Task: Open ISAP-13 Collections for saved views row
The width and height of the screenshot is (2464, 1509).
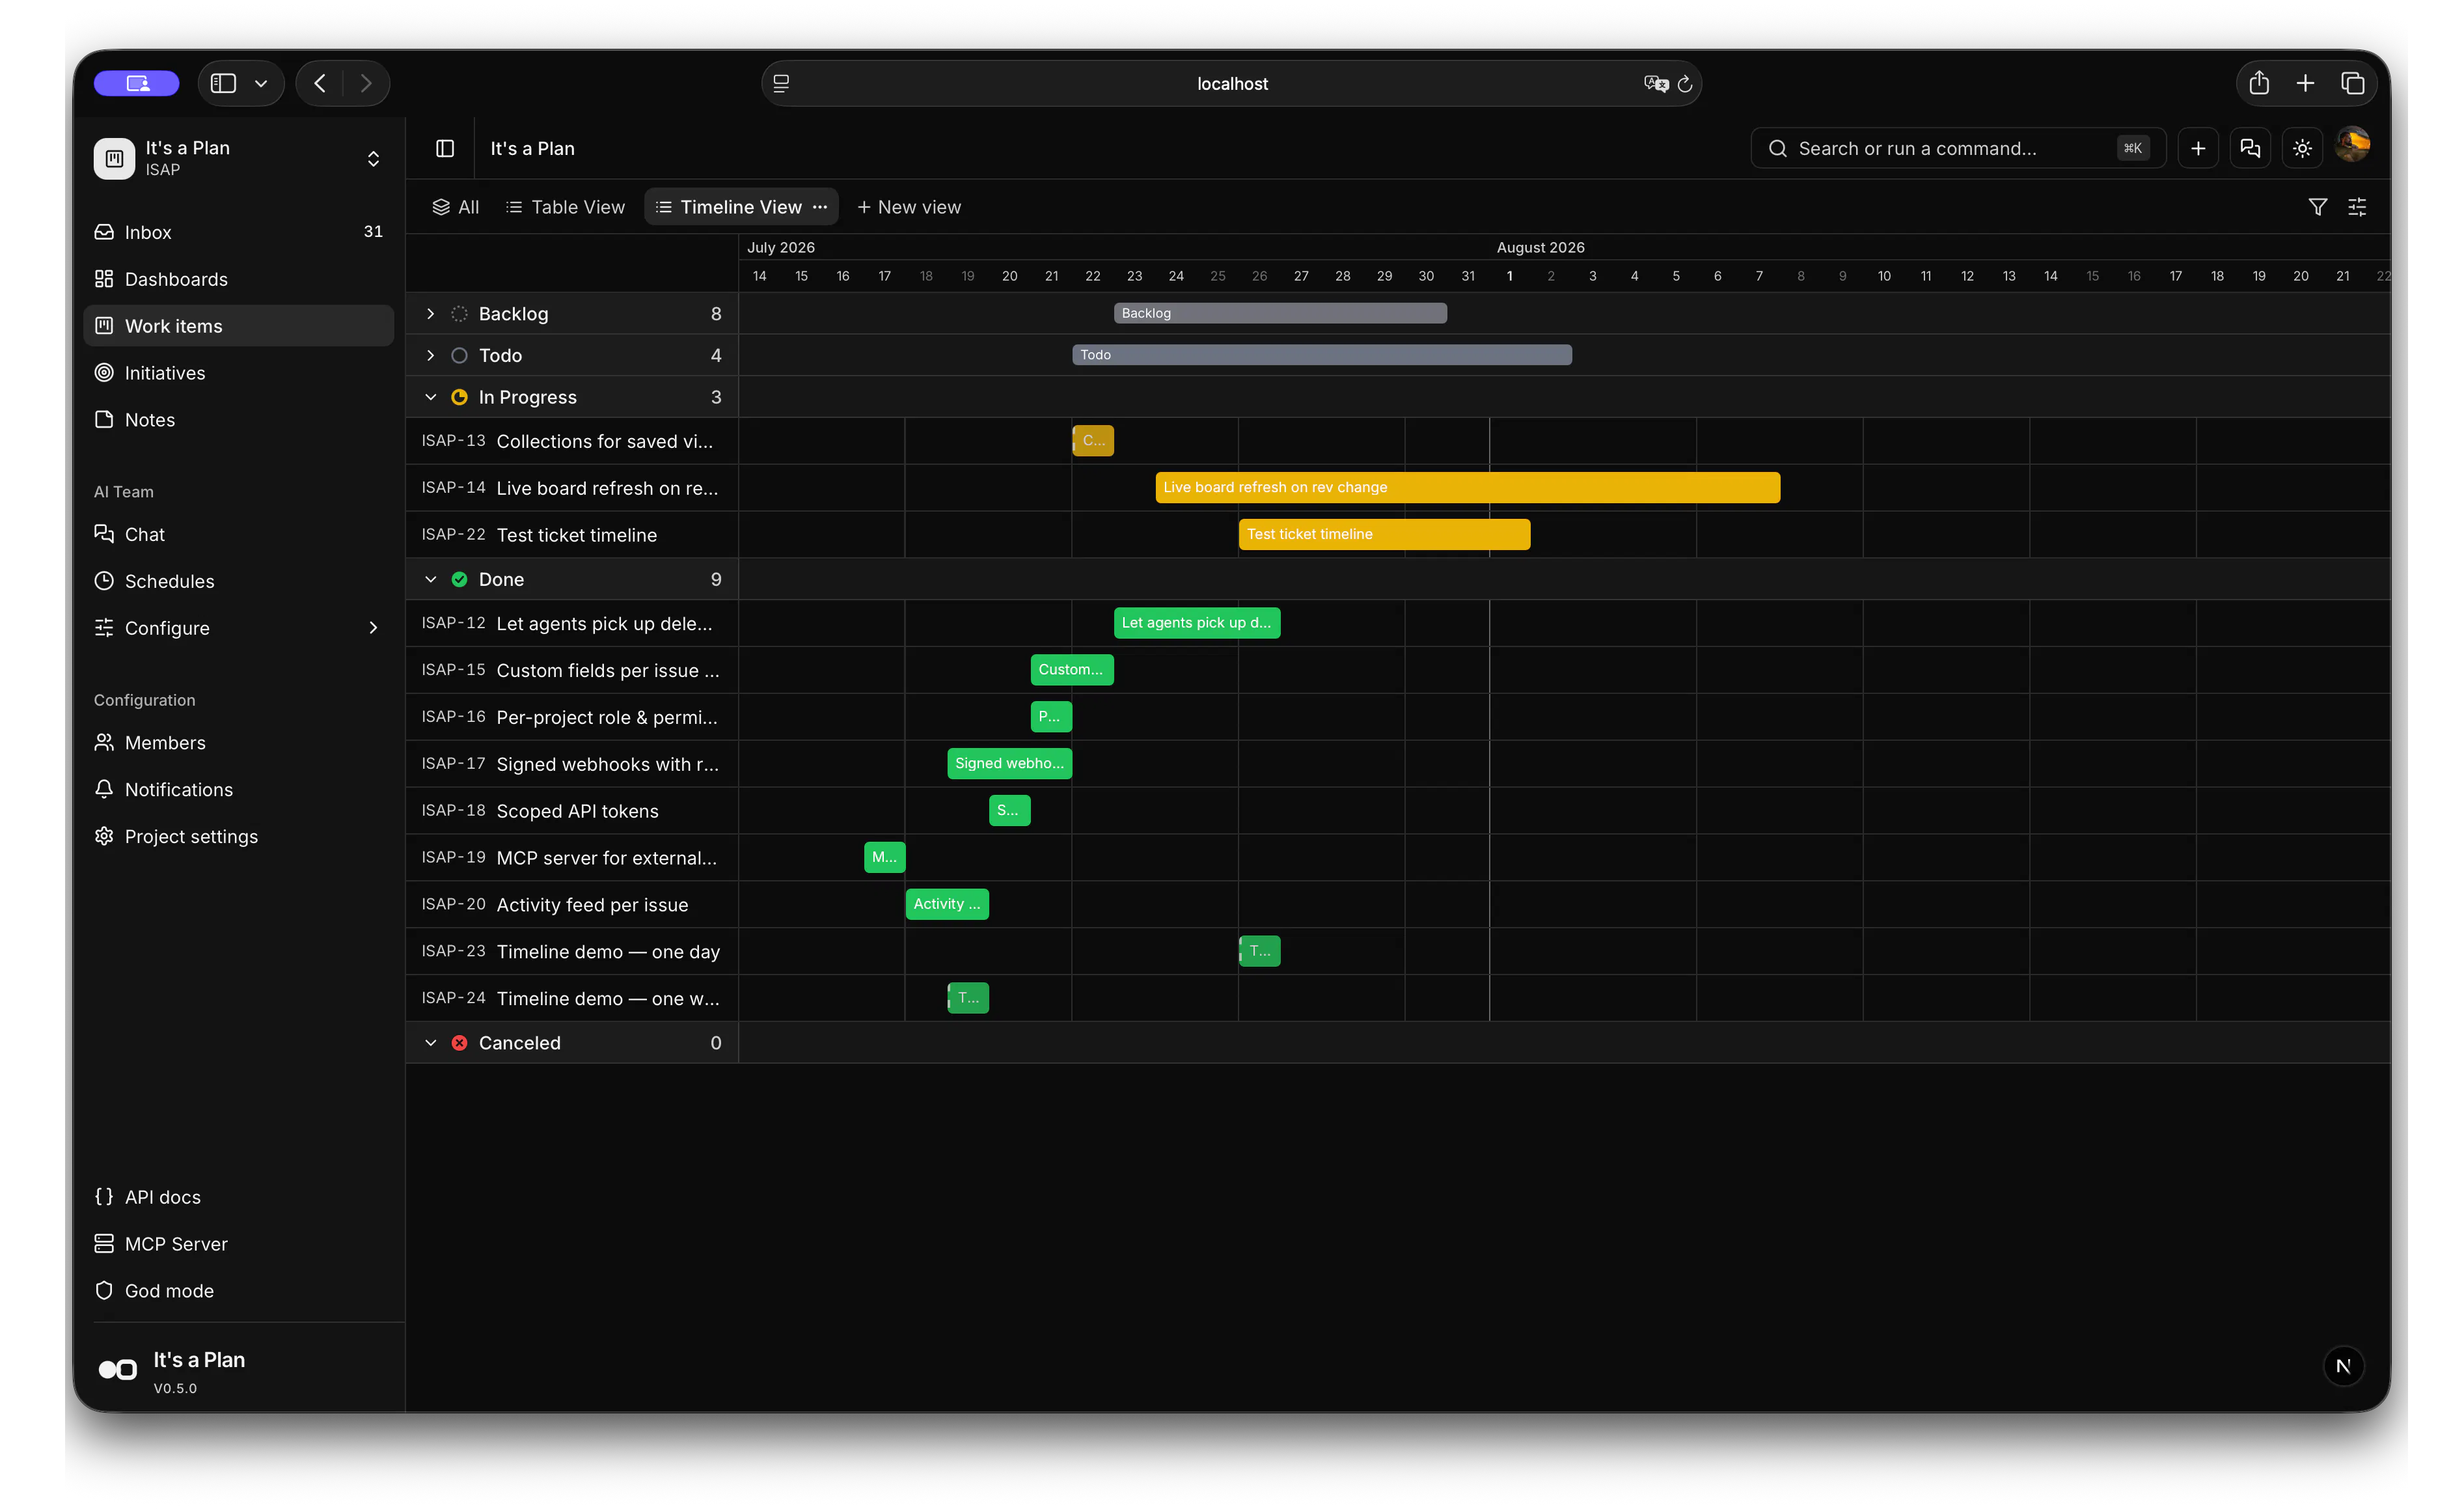Action: coord(572,441)
